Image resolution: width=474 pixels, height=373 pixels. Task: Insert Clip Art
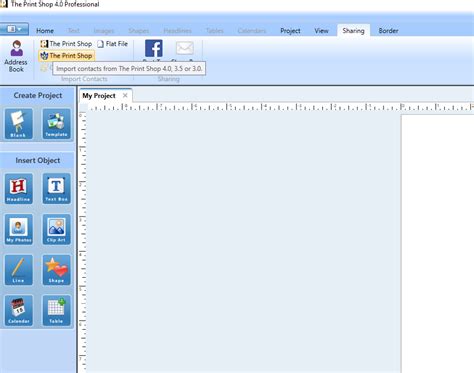pyautogui.click(x=57, y=229)
